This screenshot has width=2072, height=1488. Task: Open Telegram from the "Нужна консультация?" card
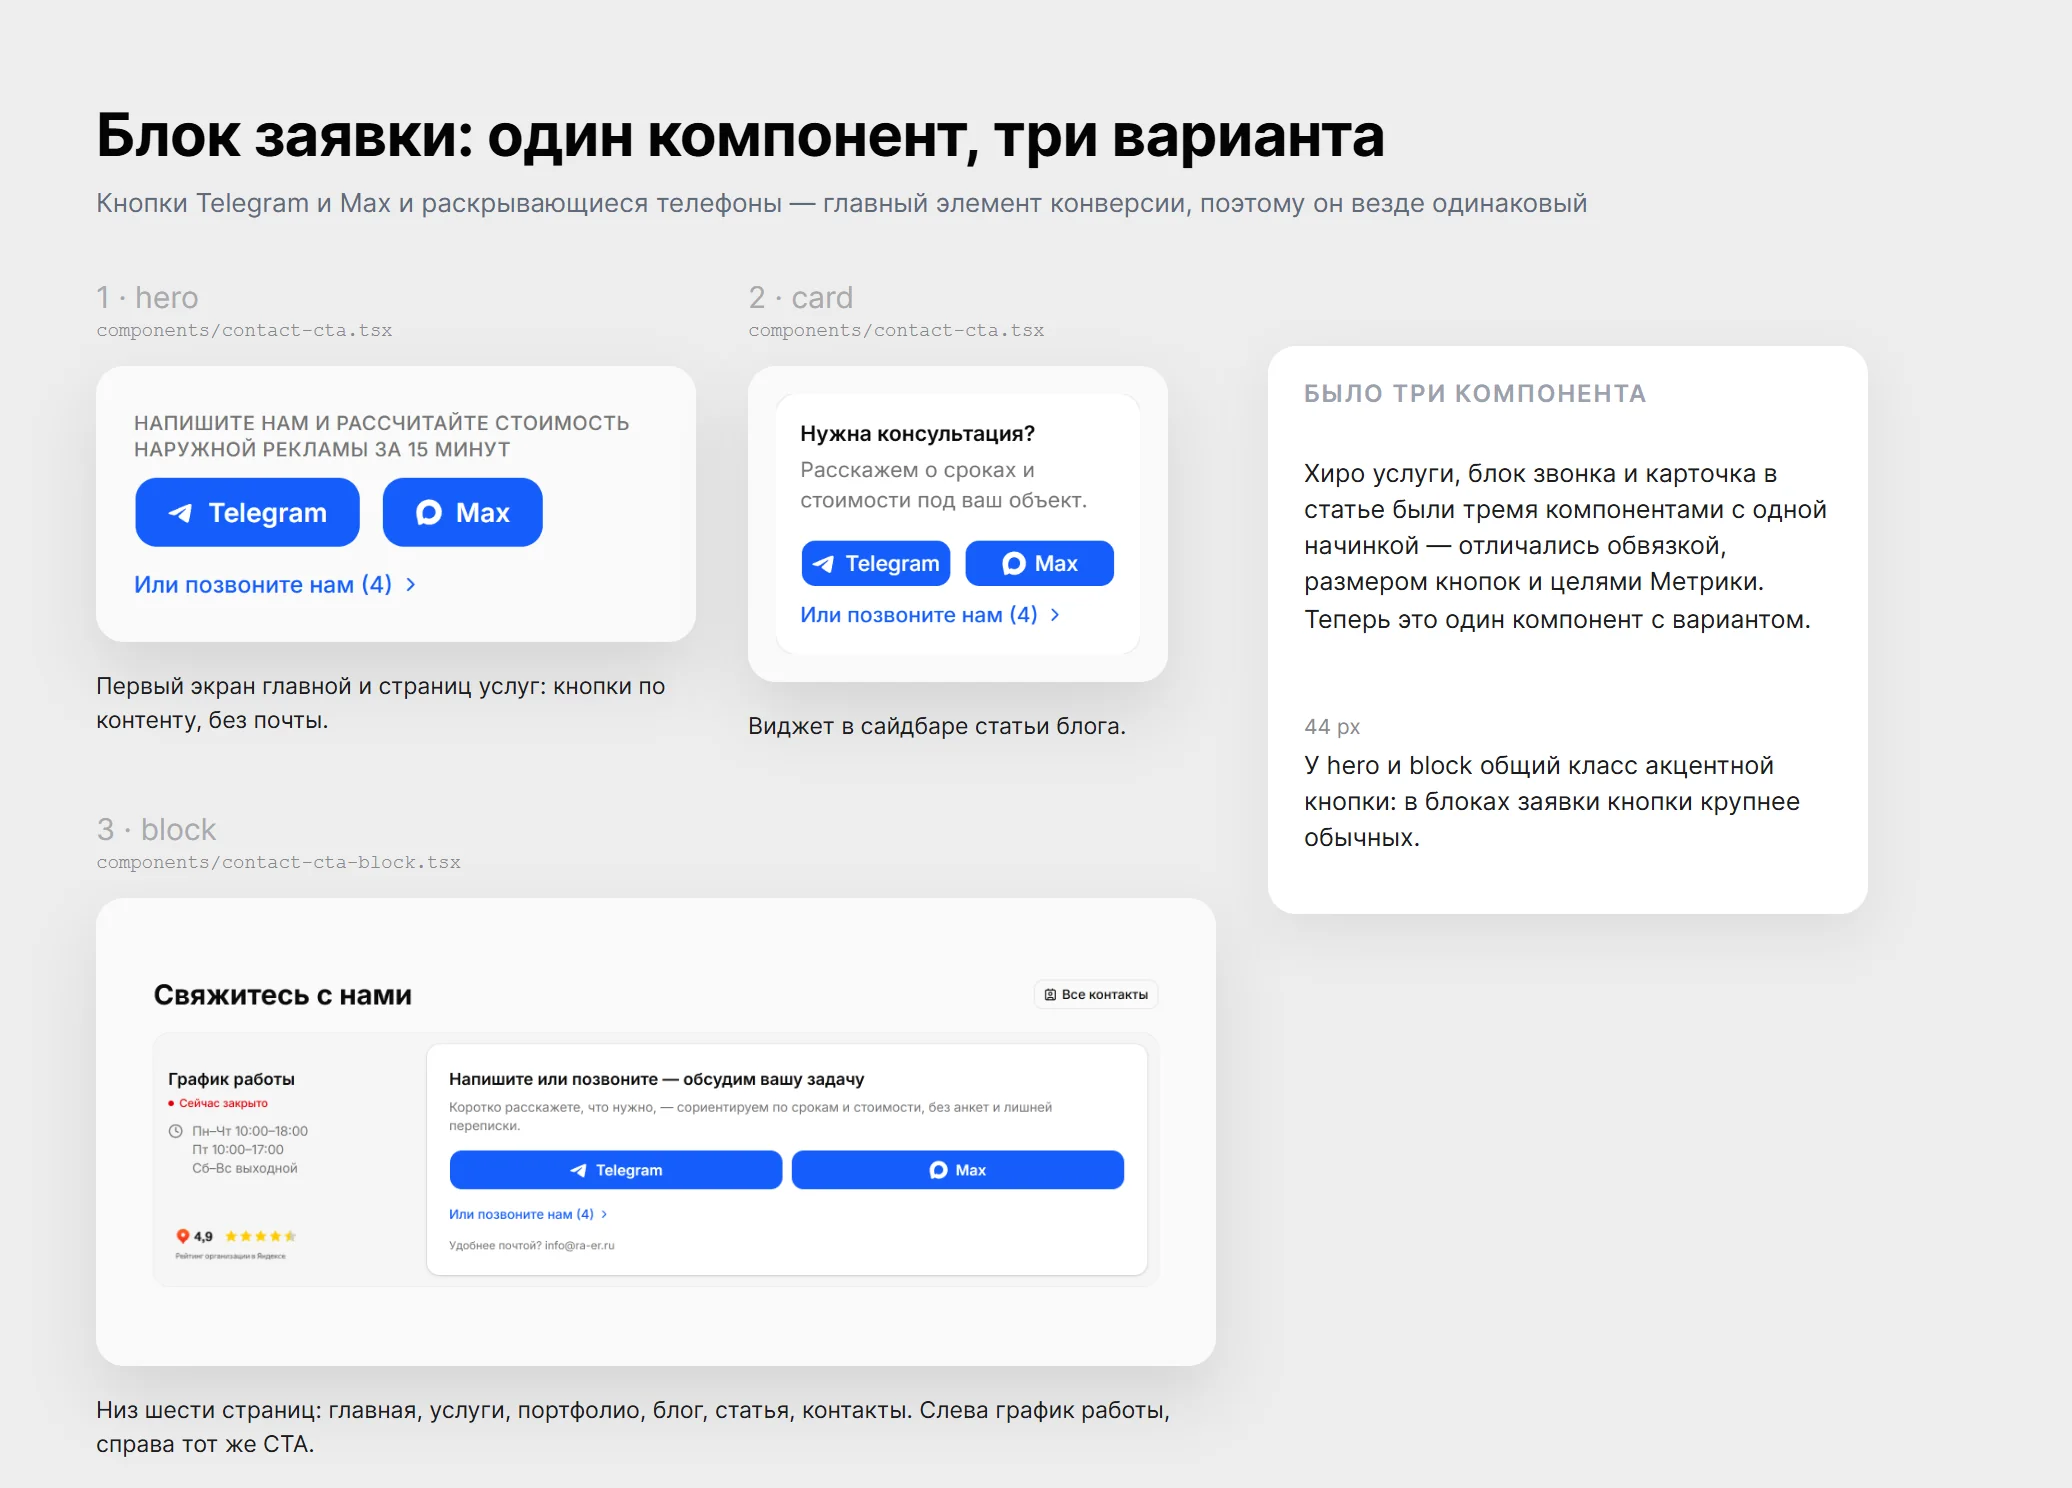876,563
